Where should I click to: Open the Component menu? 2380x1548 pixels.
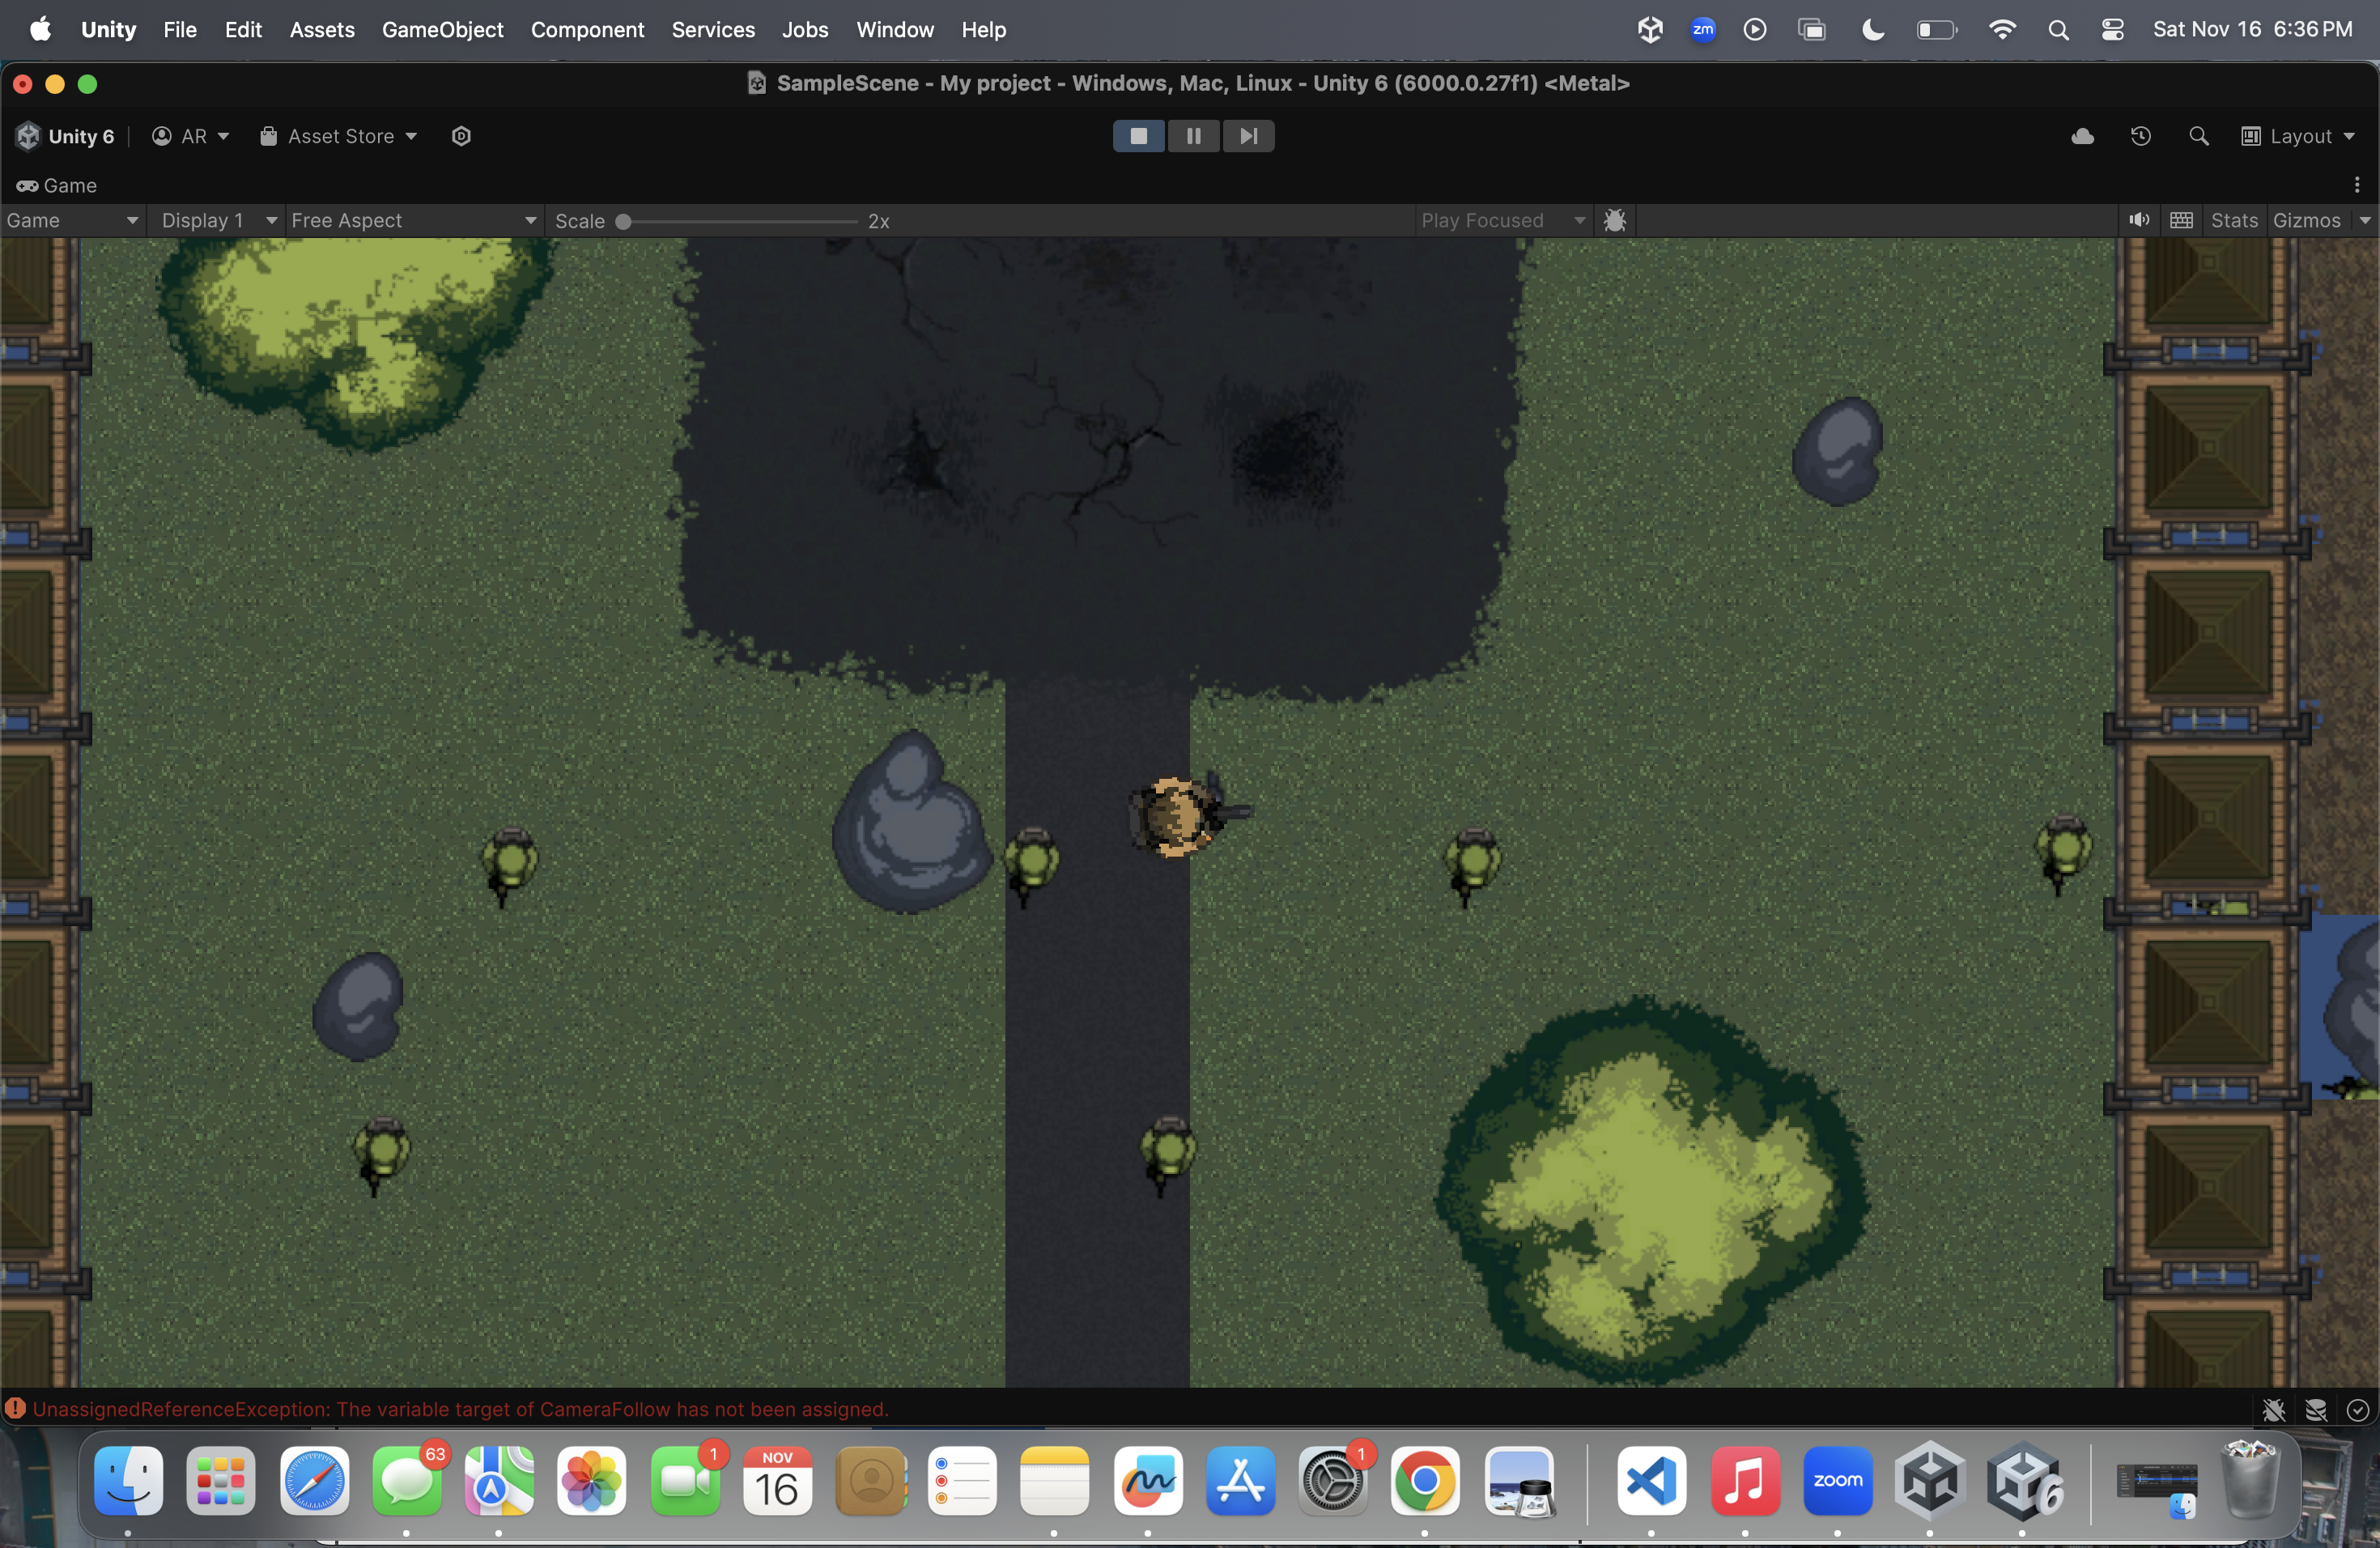click(x=587, y=30)
